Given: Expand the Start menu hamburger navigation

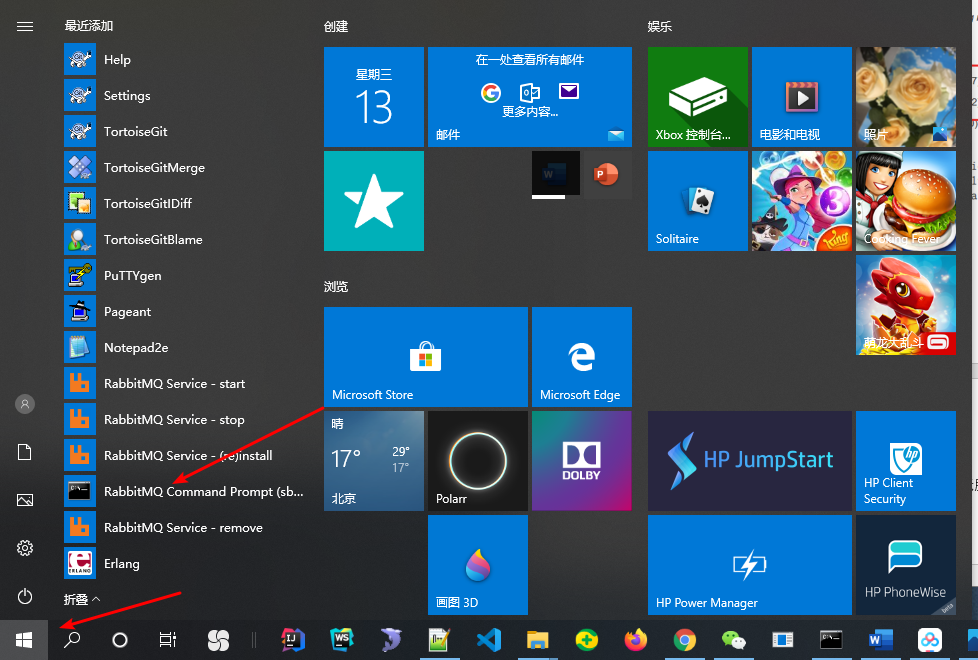Looking at the screenshot, I should [x=25, y=26].
